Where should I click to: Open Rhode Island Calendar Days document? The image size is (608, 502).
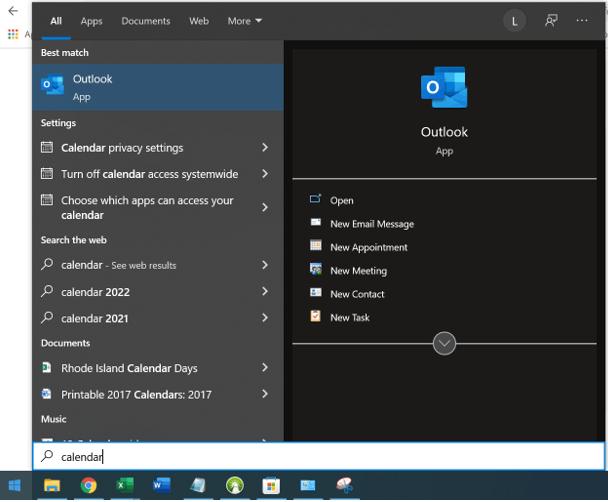158,368
